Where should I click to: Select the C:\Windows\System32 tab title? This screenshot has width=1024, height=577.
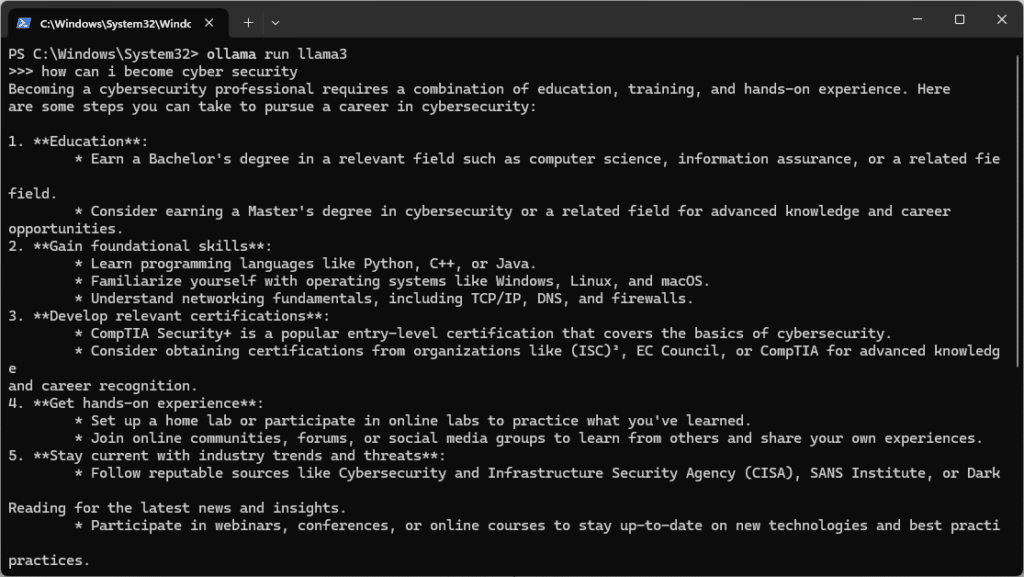coord(116,23)
